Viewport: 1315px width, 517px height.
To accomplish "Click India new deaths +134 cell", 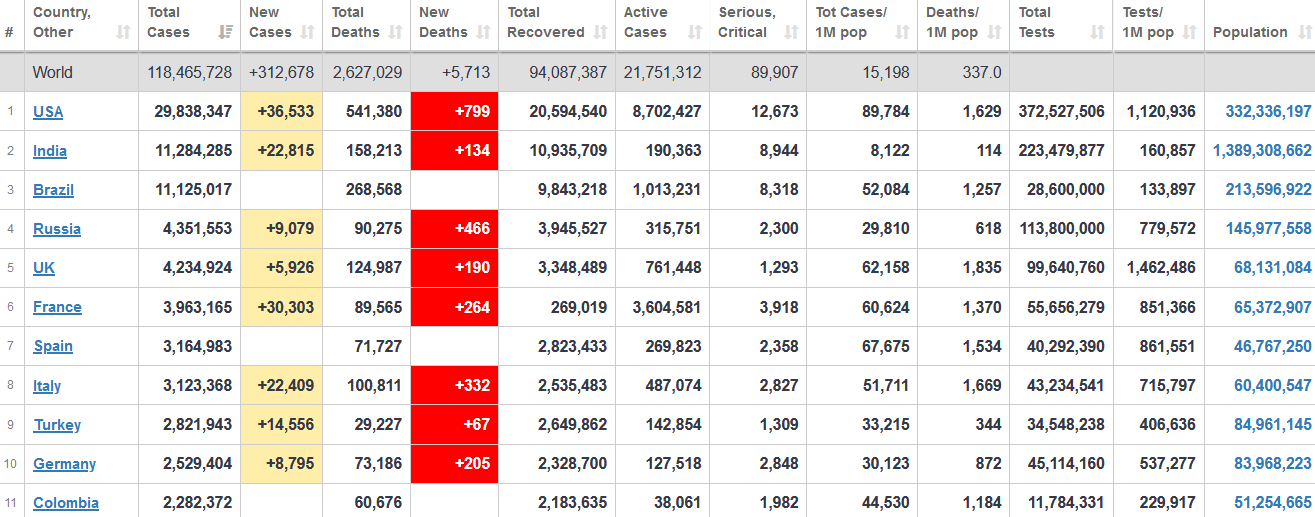I will [x=454, y=151].
